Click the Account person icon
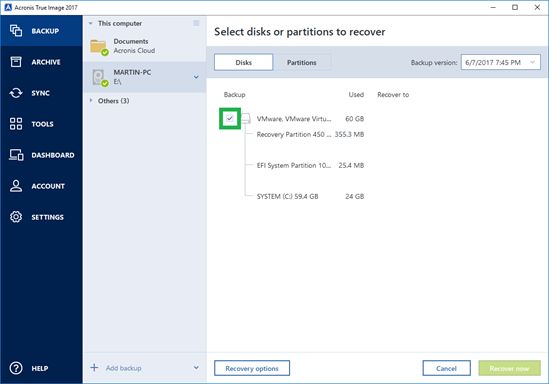Viewport: 549px width, 384px height. (x=16, y=186)
